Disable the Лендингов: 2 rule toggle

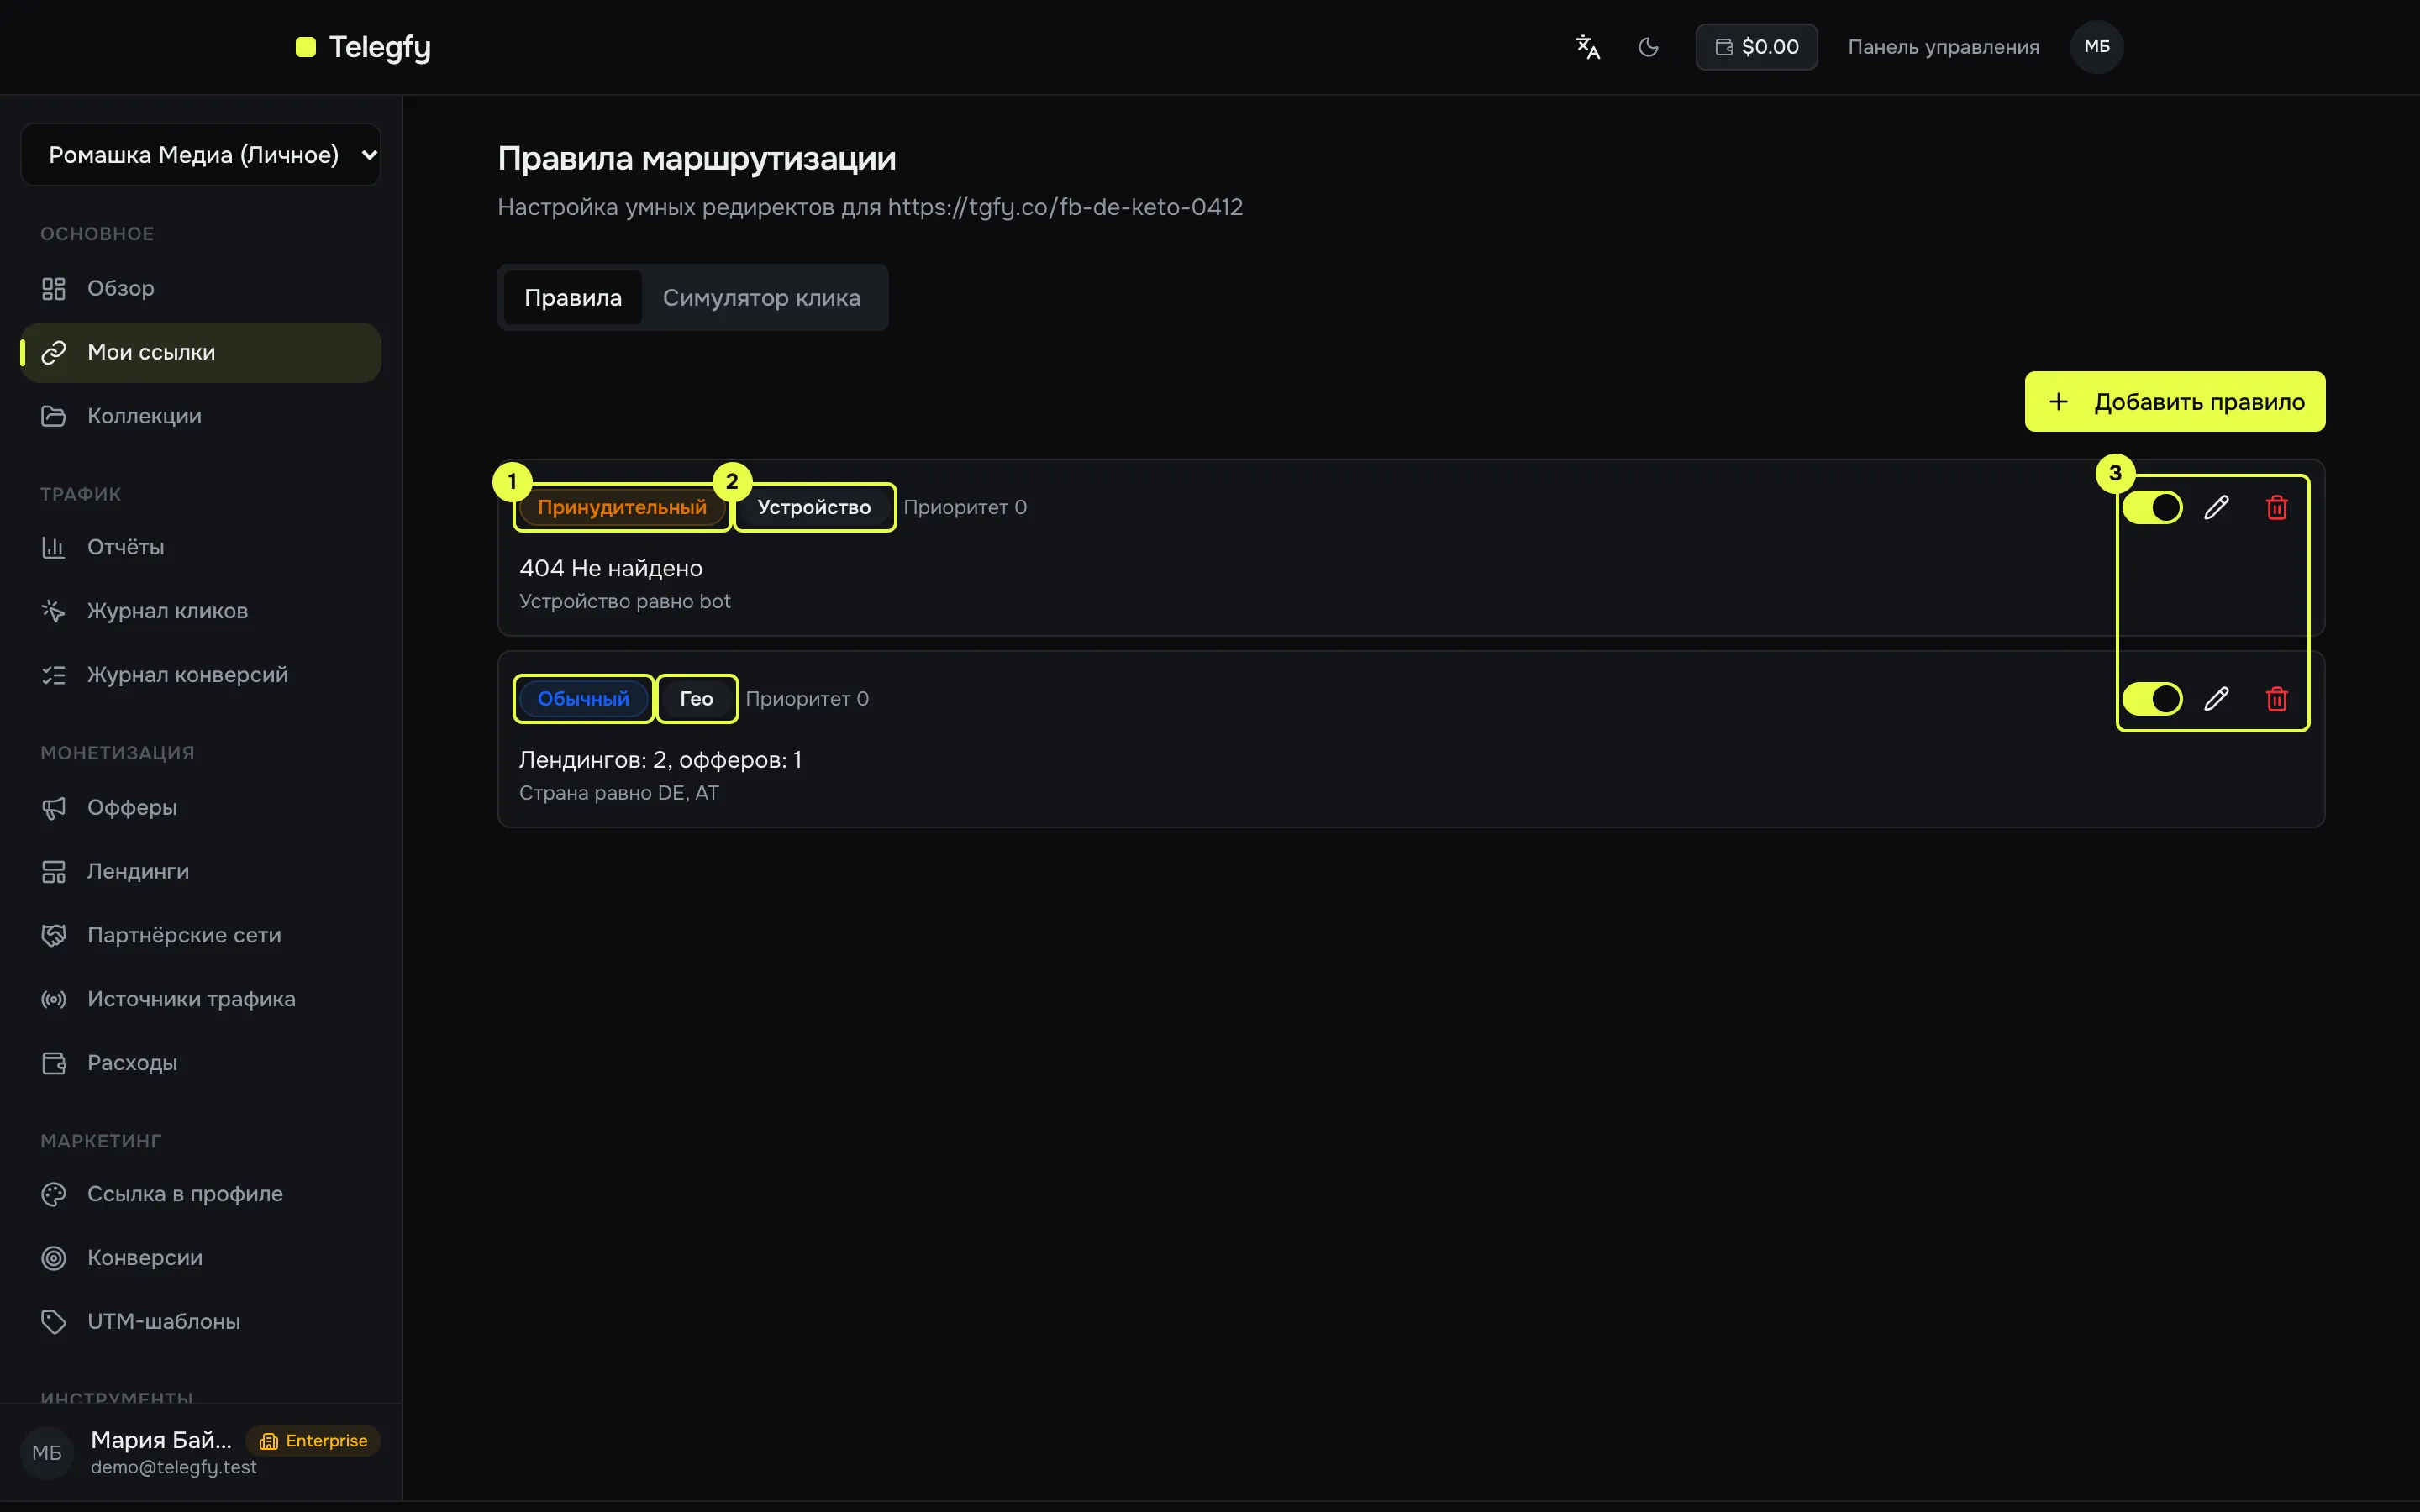click(2152, 699)
